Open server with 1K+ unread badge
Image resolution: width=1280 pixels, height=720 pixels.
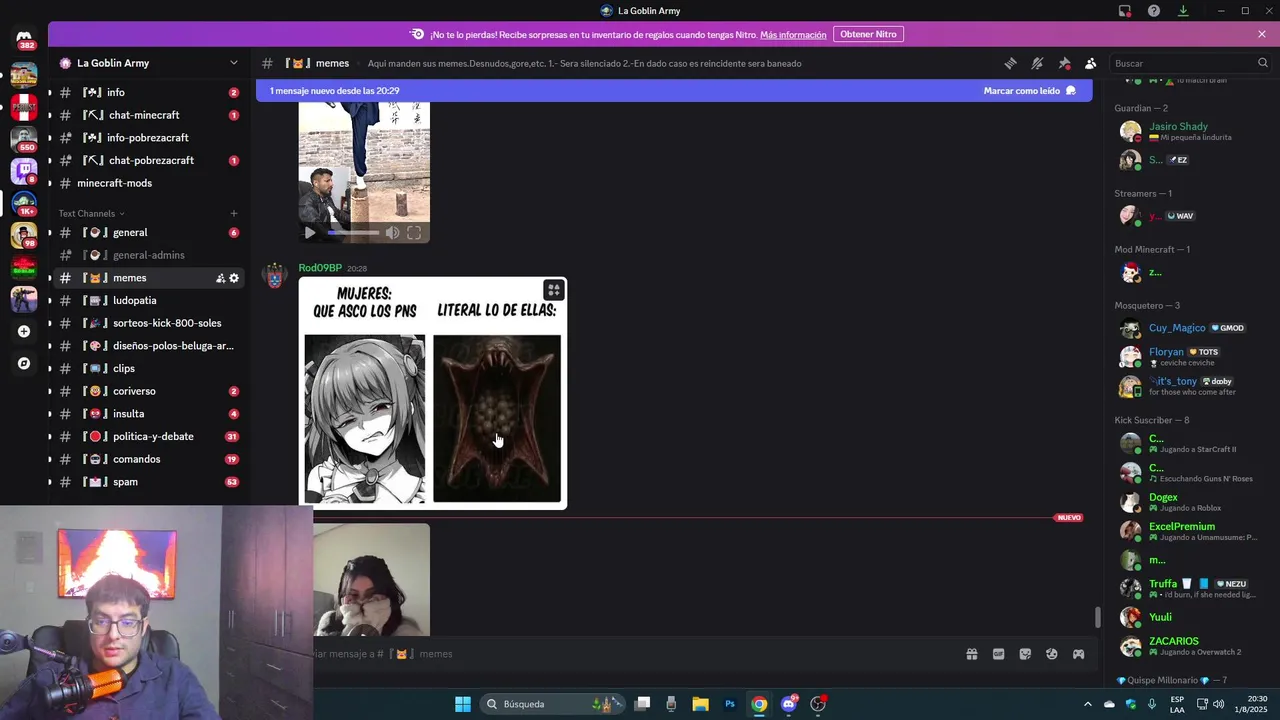[x=24, y=203]
